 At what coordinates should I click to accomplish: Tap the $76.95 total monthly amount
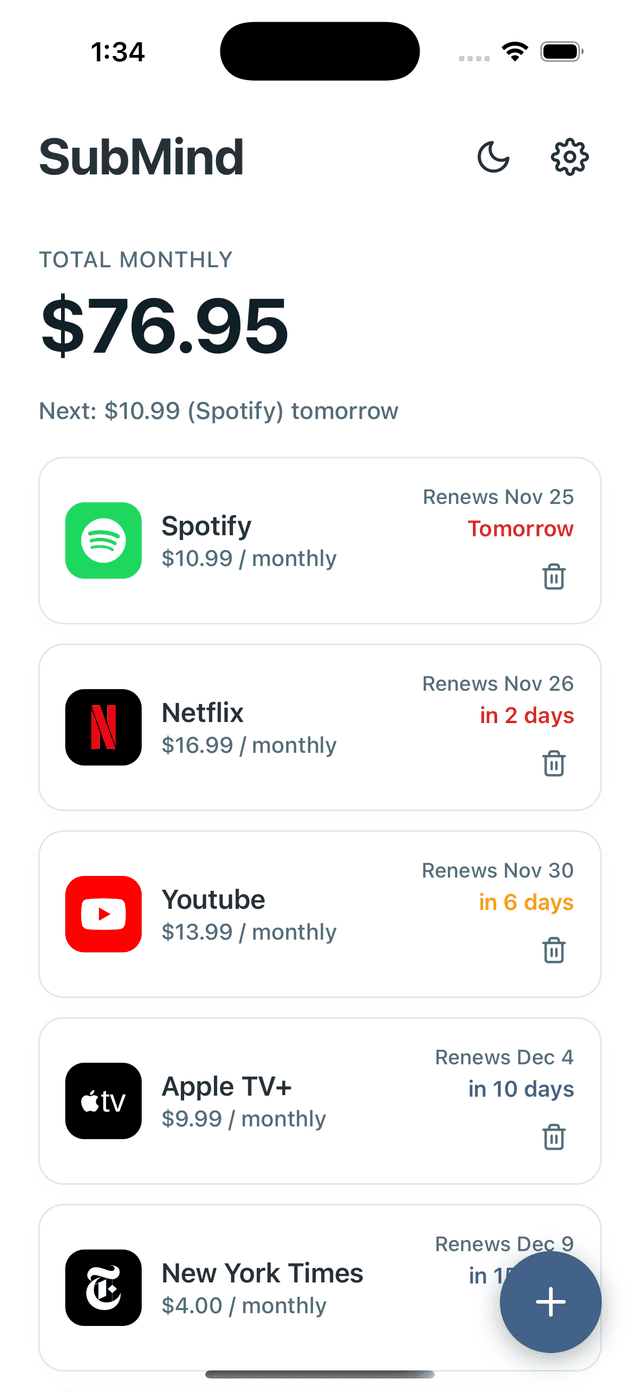tap(165, 327)
